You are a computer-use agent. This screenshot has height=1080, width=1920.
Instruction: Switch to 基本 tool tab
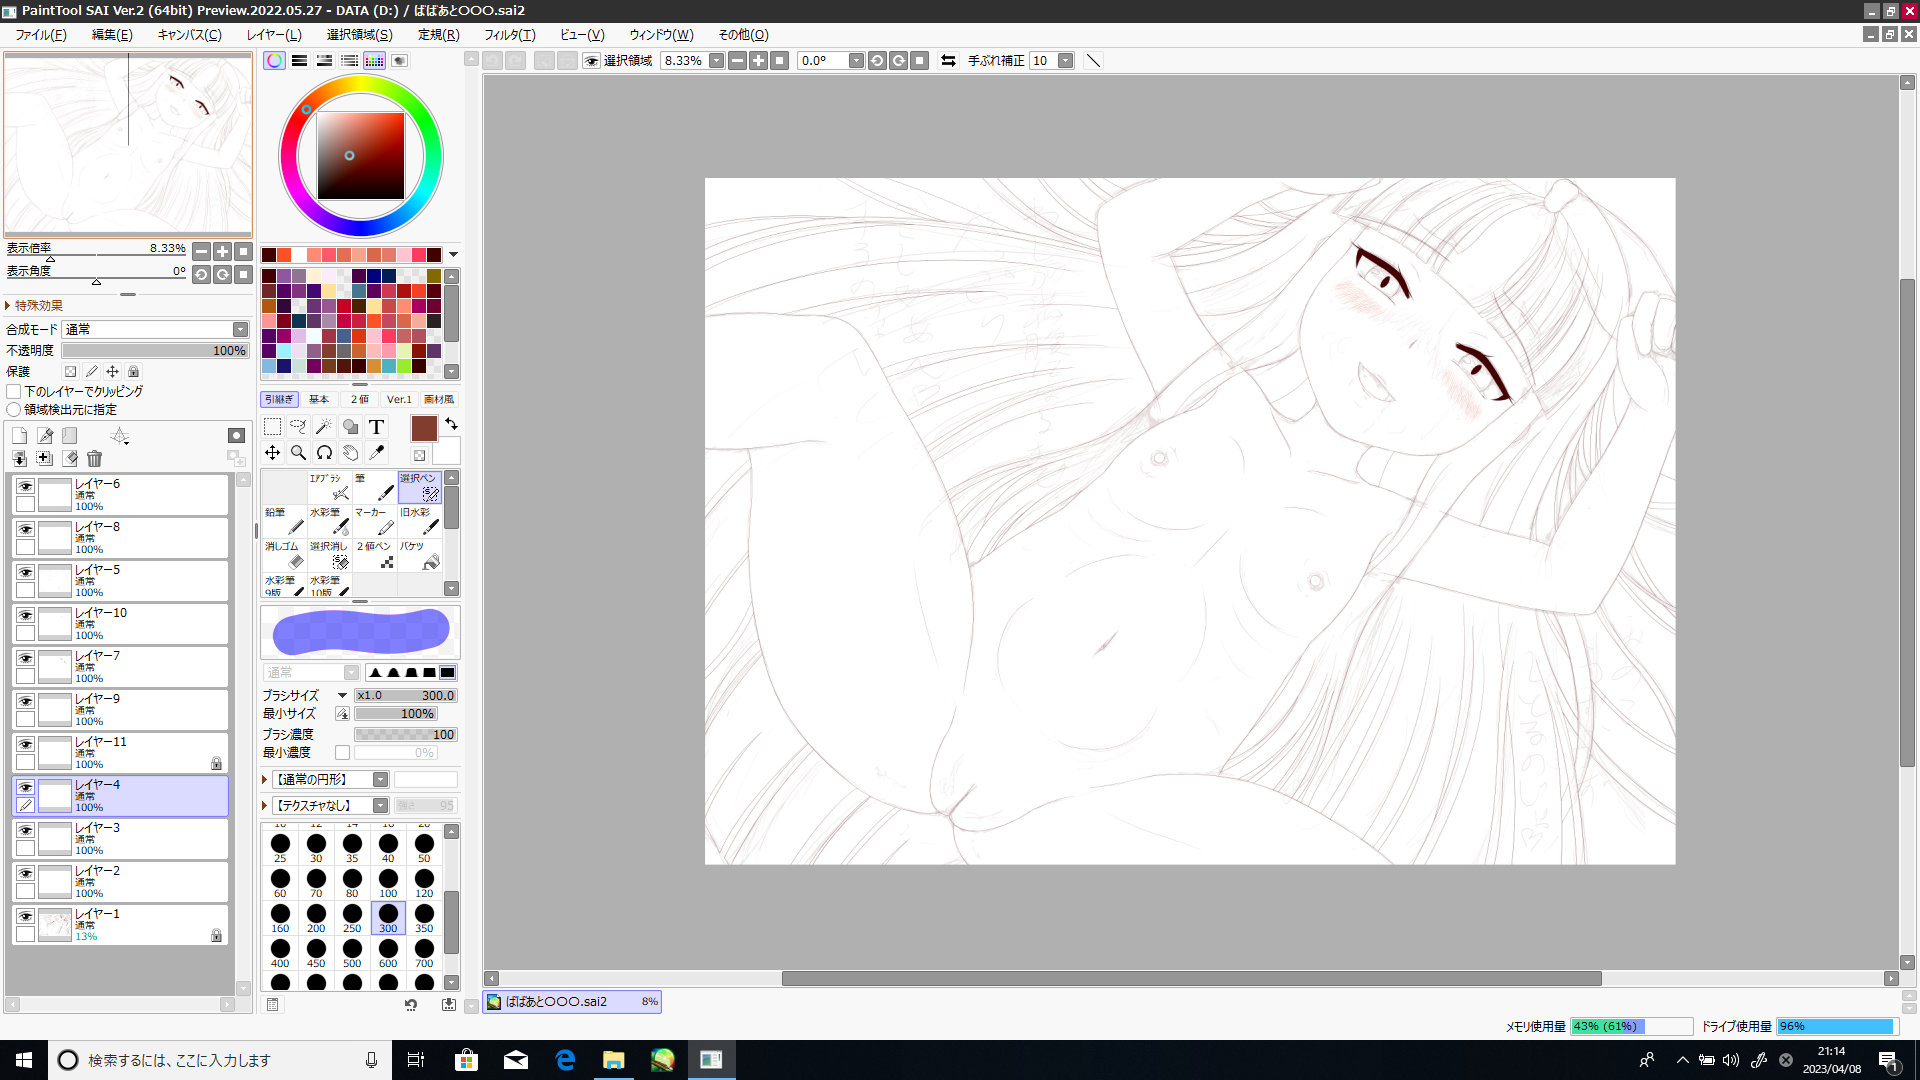point(319,399)
